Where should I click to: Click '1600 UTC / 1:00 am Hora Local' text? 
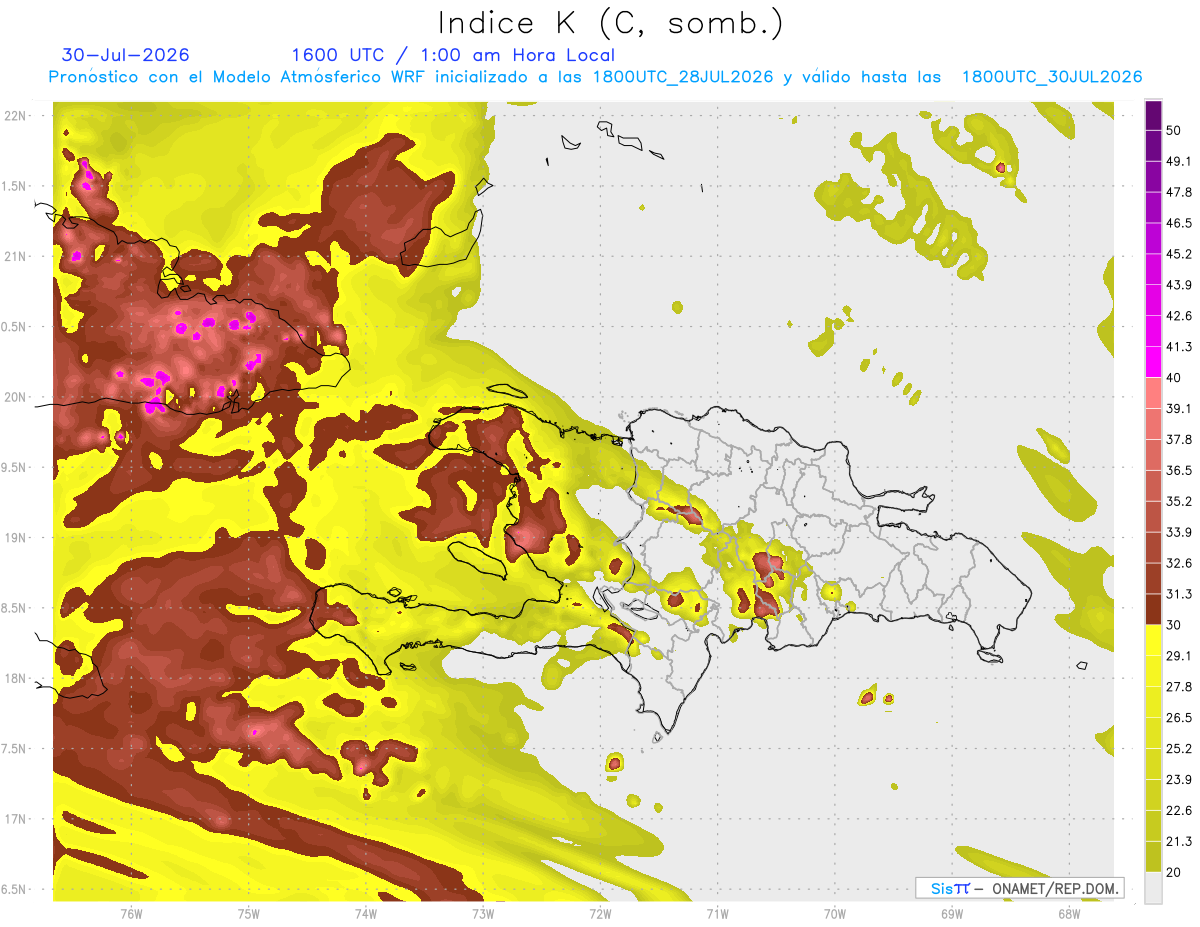pyautogui.click(x=453, y=55)
